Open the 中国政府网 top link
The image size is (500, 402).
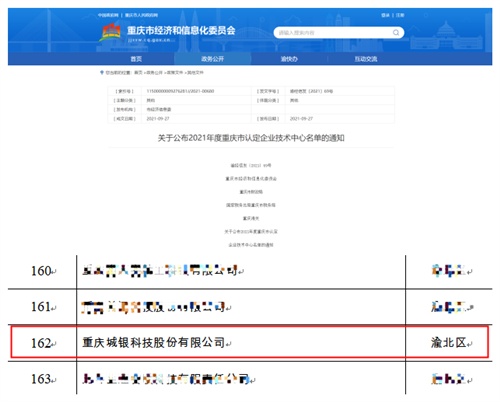coord(108,15)
